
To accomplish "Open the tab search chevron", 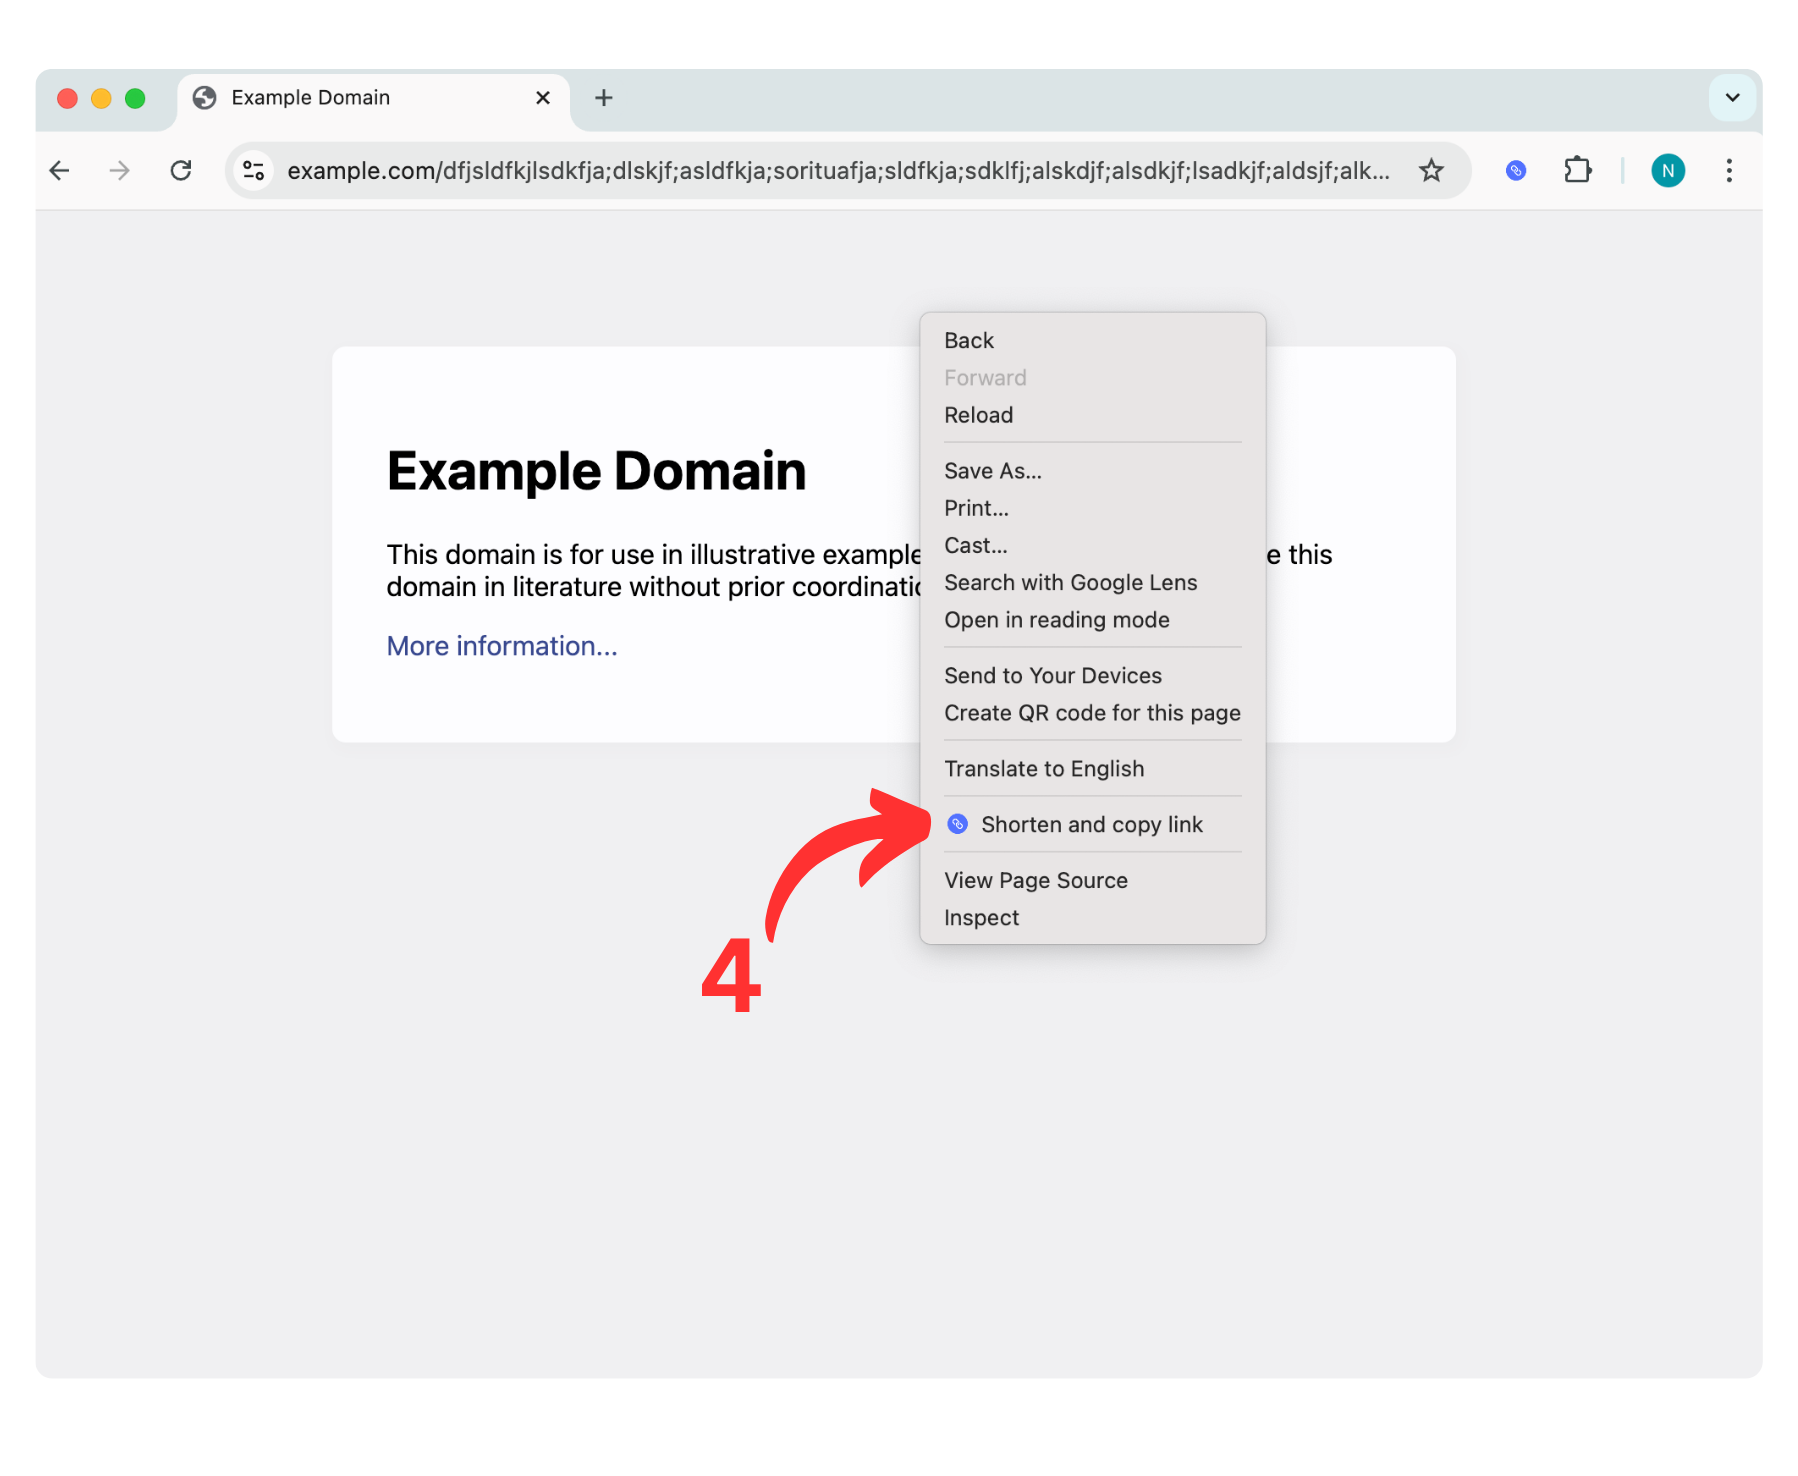I will (1732, 97).
